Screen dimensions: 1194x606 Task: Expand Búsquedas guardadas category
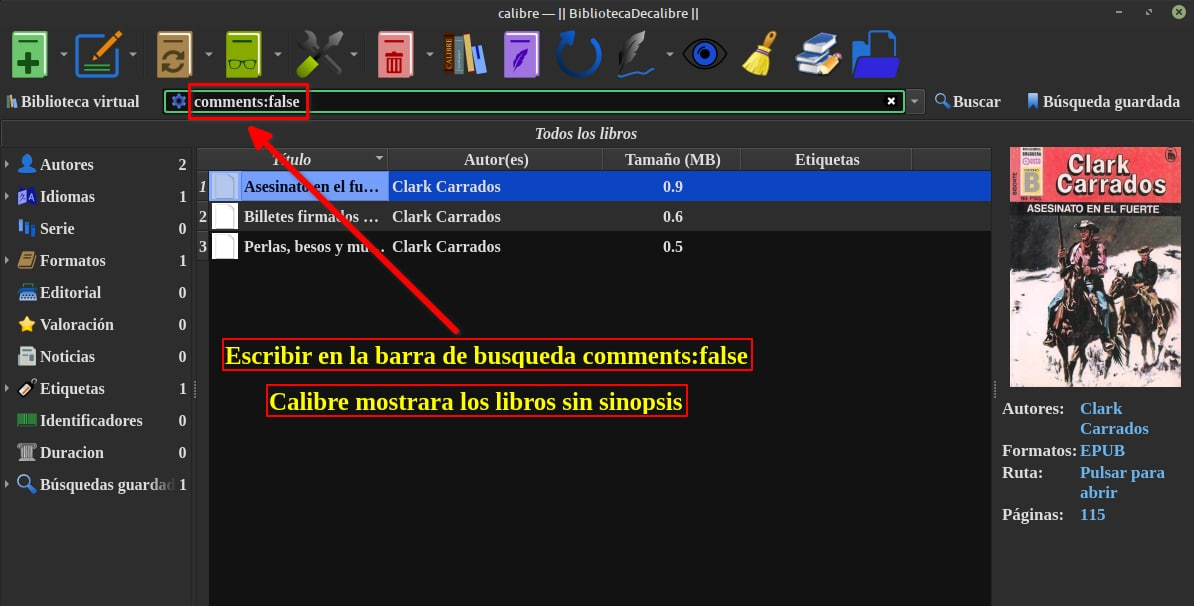pos(7,483)
